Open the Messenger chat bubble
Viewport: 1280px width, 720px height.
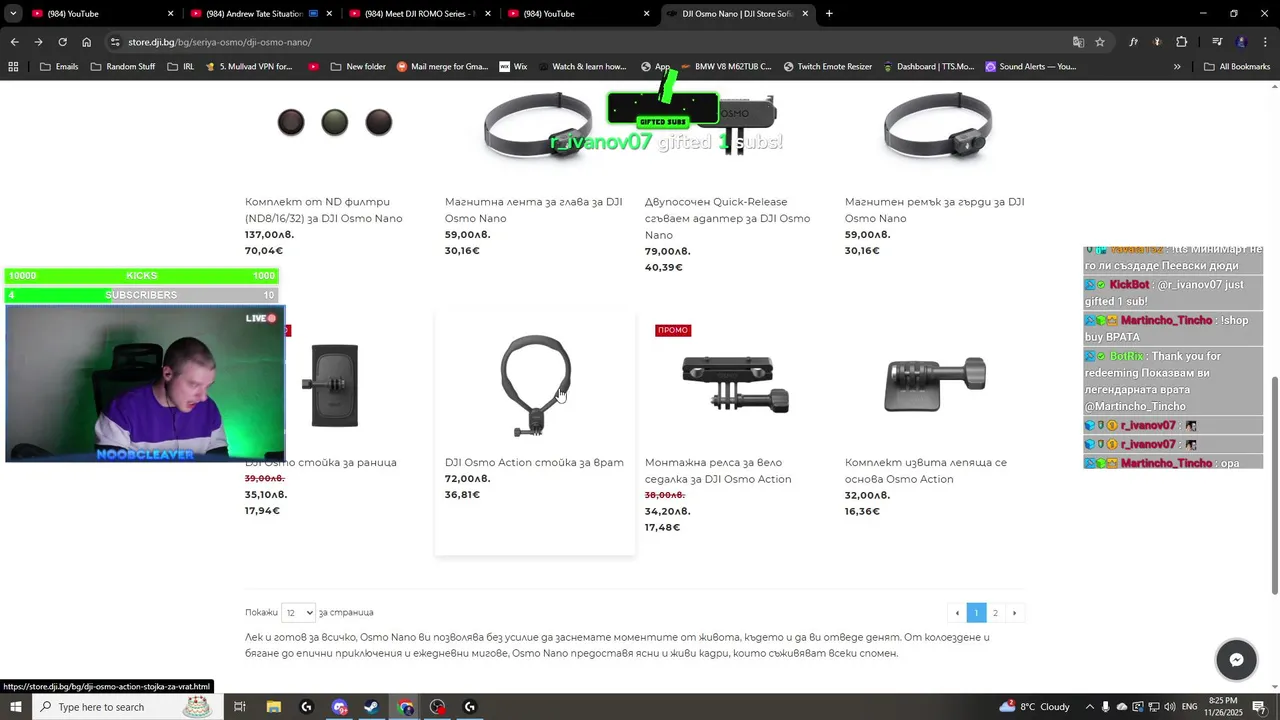click(x=1236, y=660)
